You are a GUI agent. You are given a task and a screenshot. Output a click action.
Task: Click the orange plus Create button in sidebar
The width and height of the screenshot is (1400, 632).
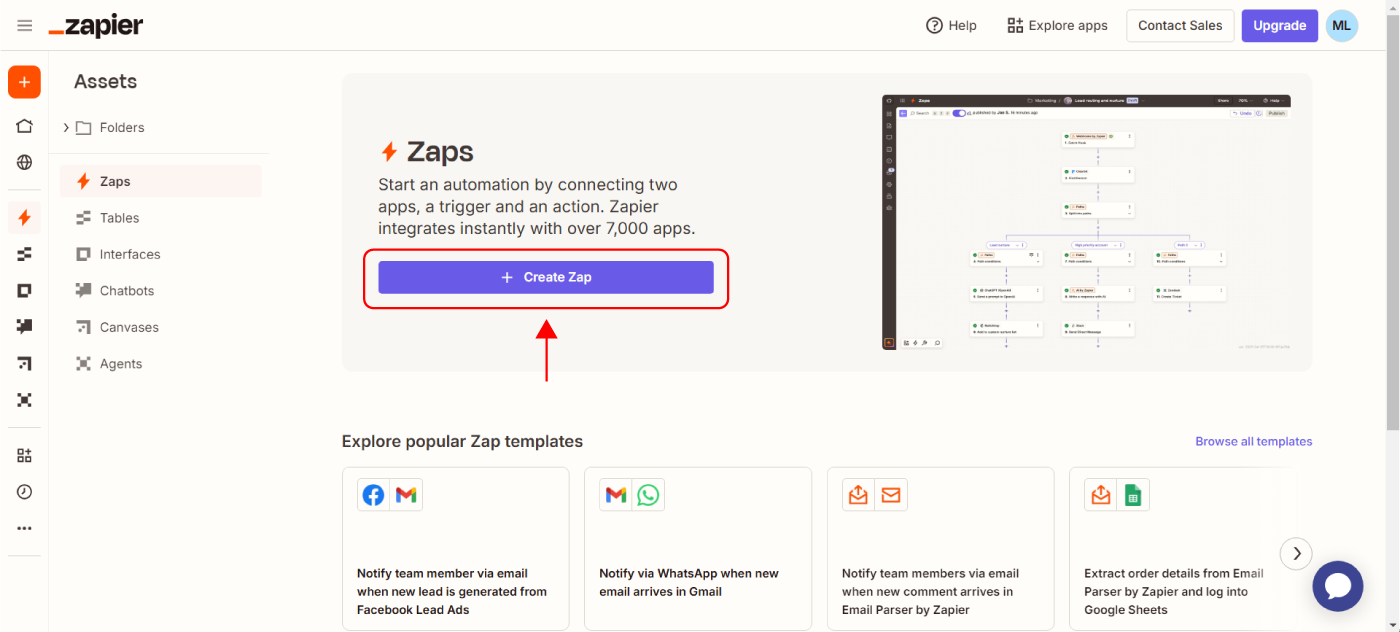24,82
